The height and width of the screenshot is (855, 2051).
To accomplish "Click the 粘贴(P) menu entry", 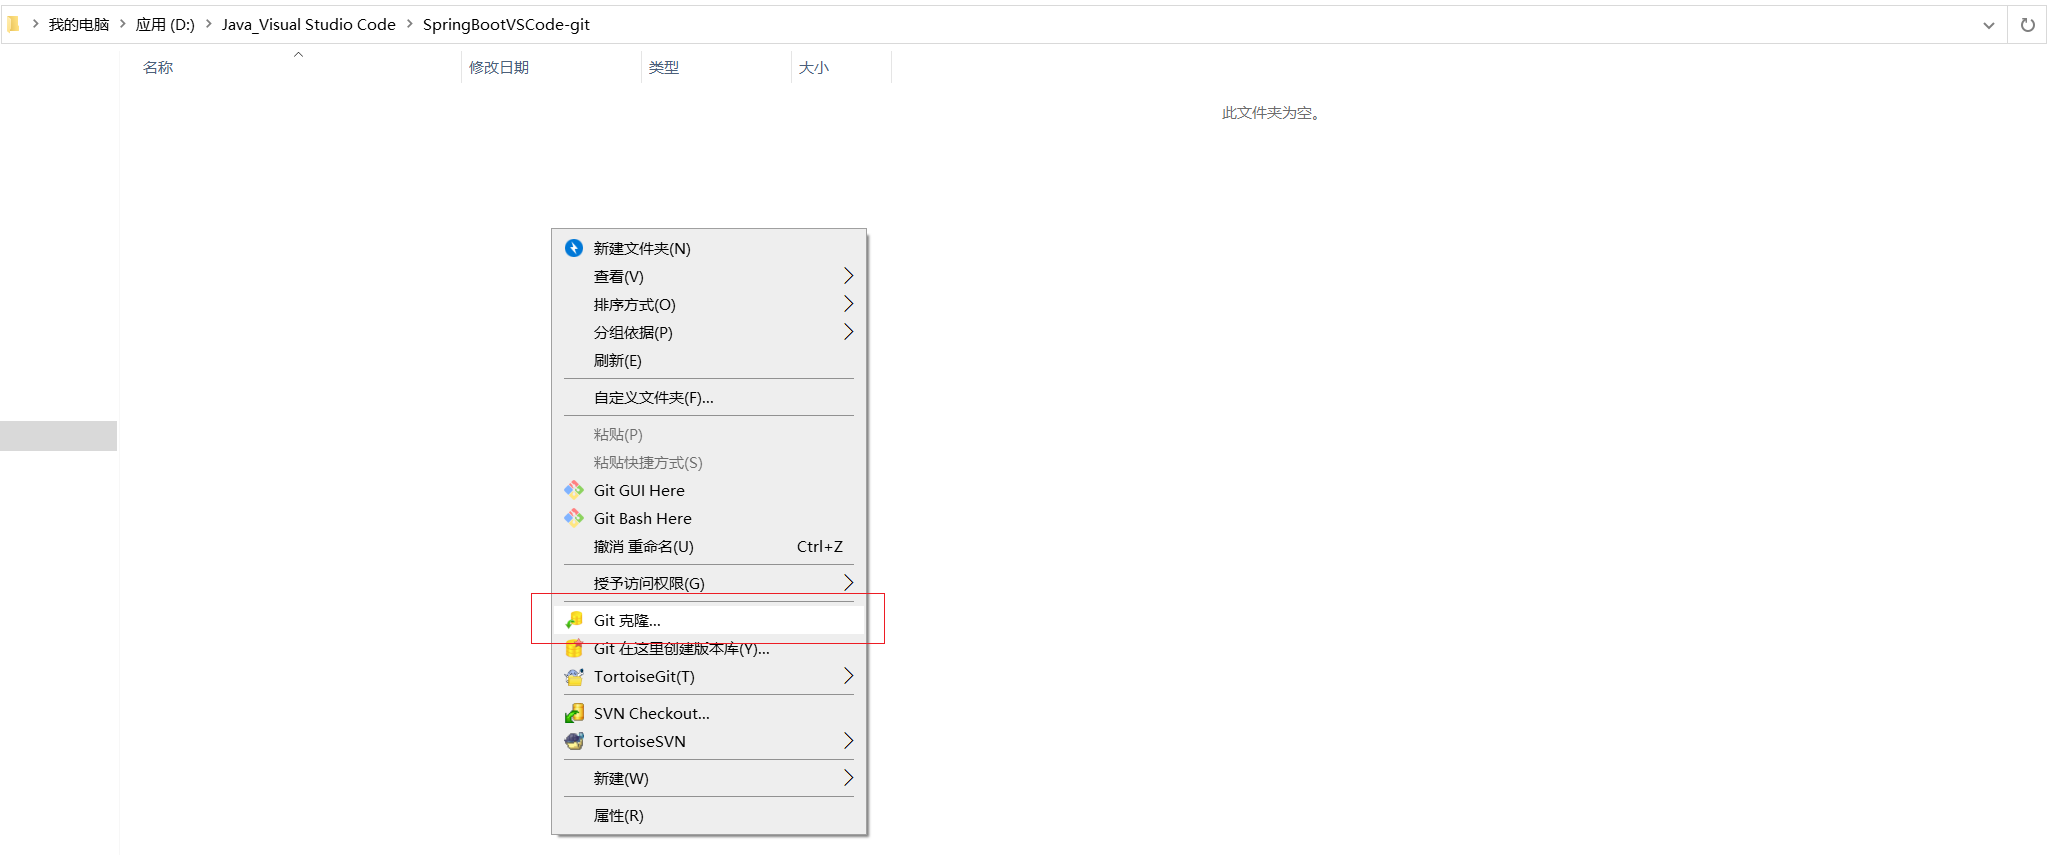I will 709,434.
